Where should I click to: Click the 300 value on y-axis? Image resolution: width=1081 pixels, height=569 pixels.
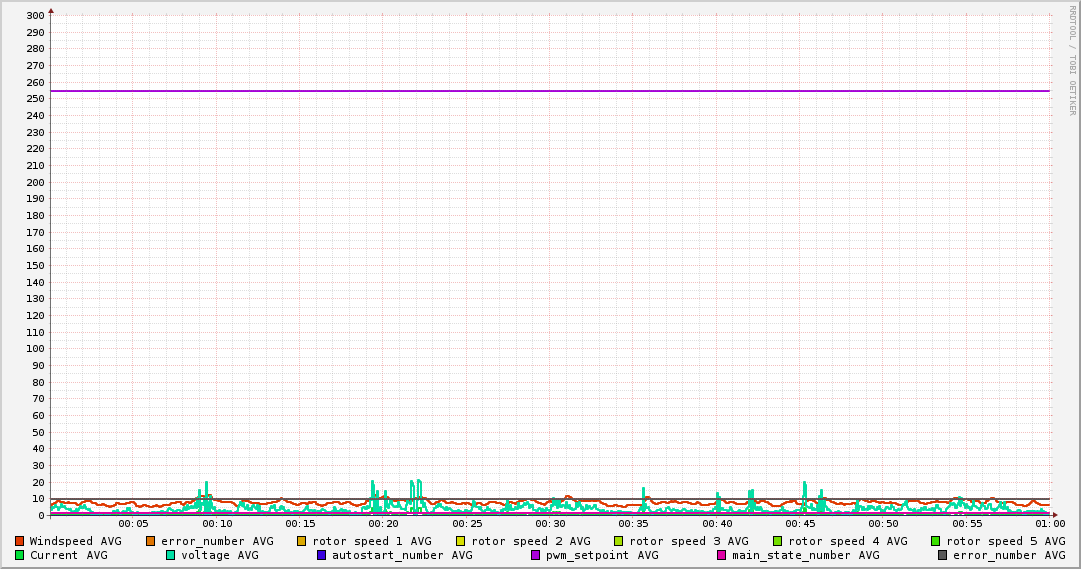[x=34, y=16]
